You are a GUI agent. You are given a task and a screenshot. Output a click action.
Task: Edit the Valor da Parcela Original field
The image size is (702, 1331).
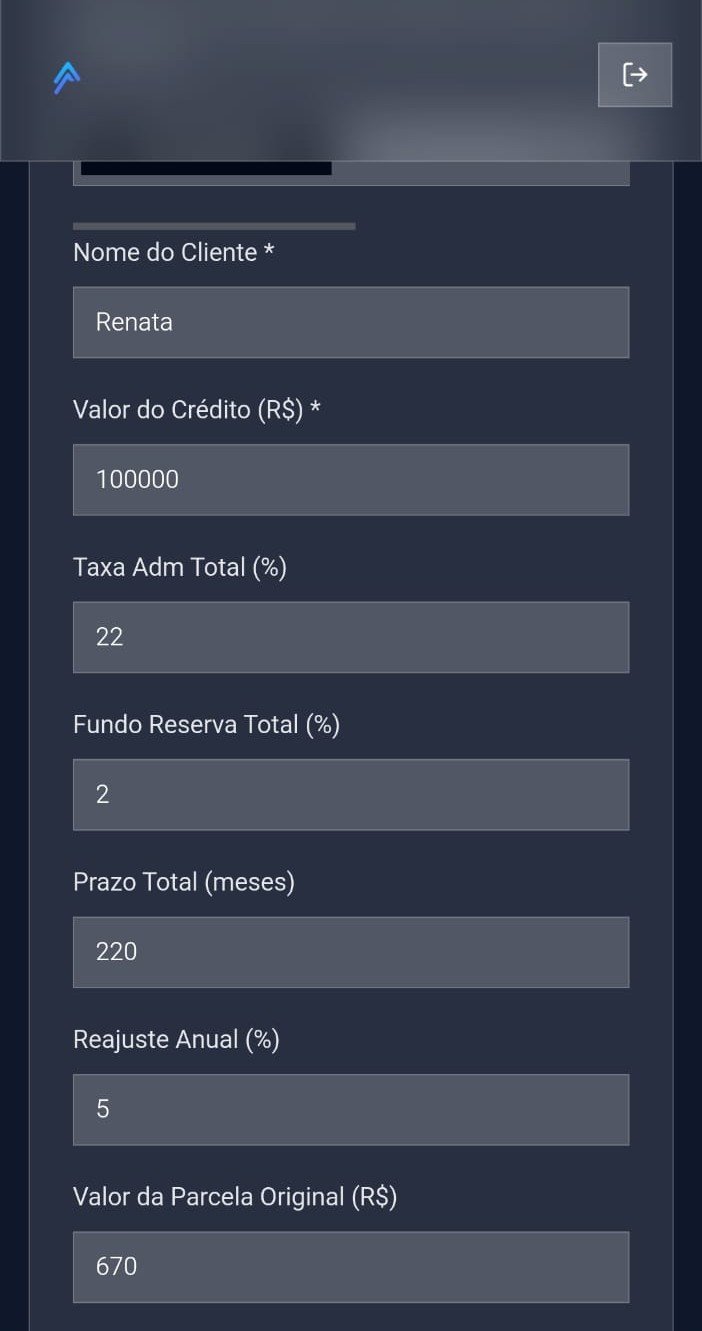pos(351,1267)
